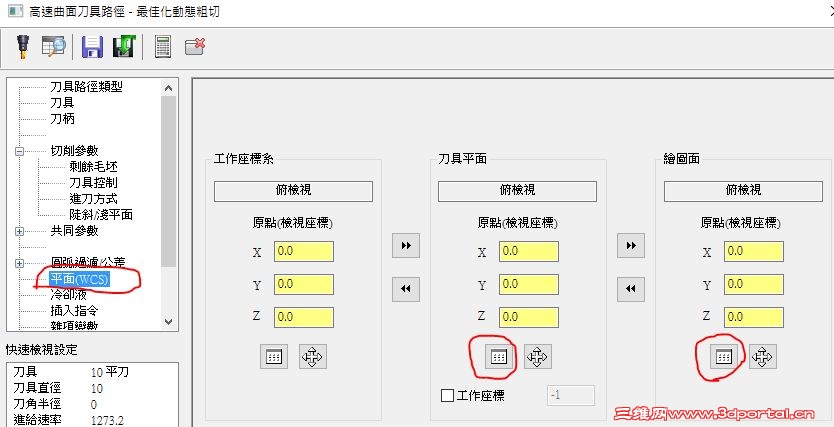The image size is (834, 427).
Task: Copy WCS to tool plane with right arrows
Action: tap(405, 246)
